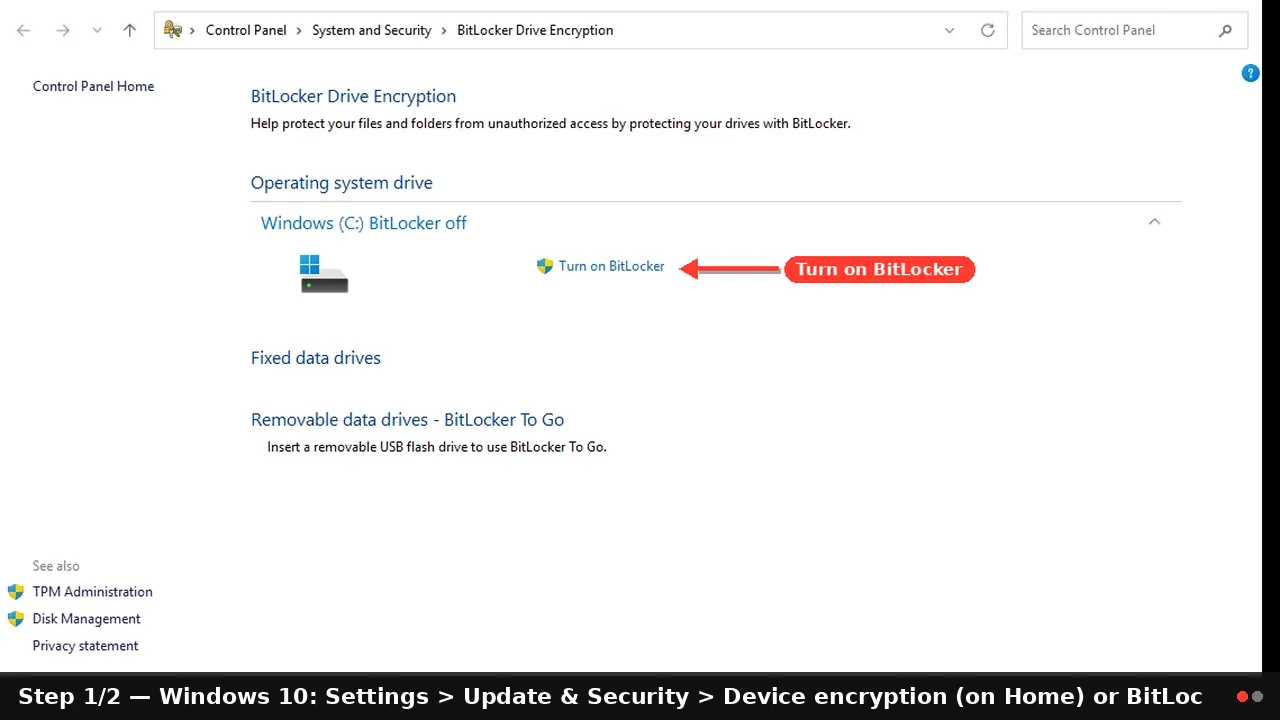Viewport: 1280px width, 720px height.
Task: Open the Privacy statement link
Action: tap(85, 646)
